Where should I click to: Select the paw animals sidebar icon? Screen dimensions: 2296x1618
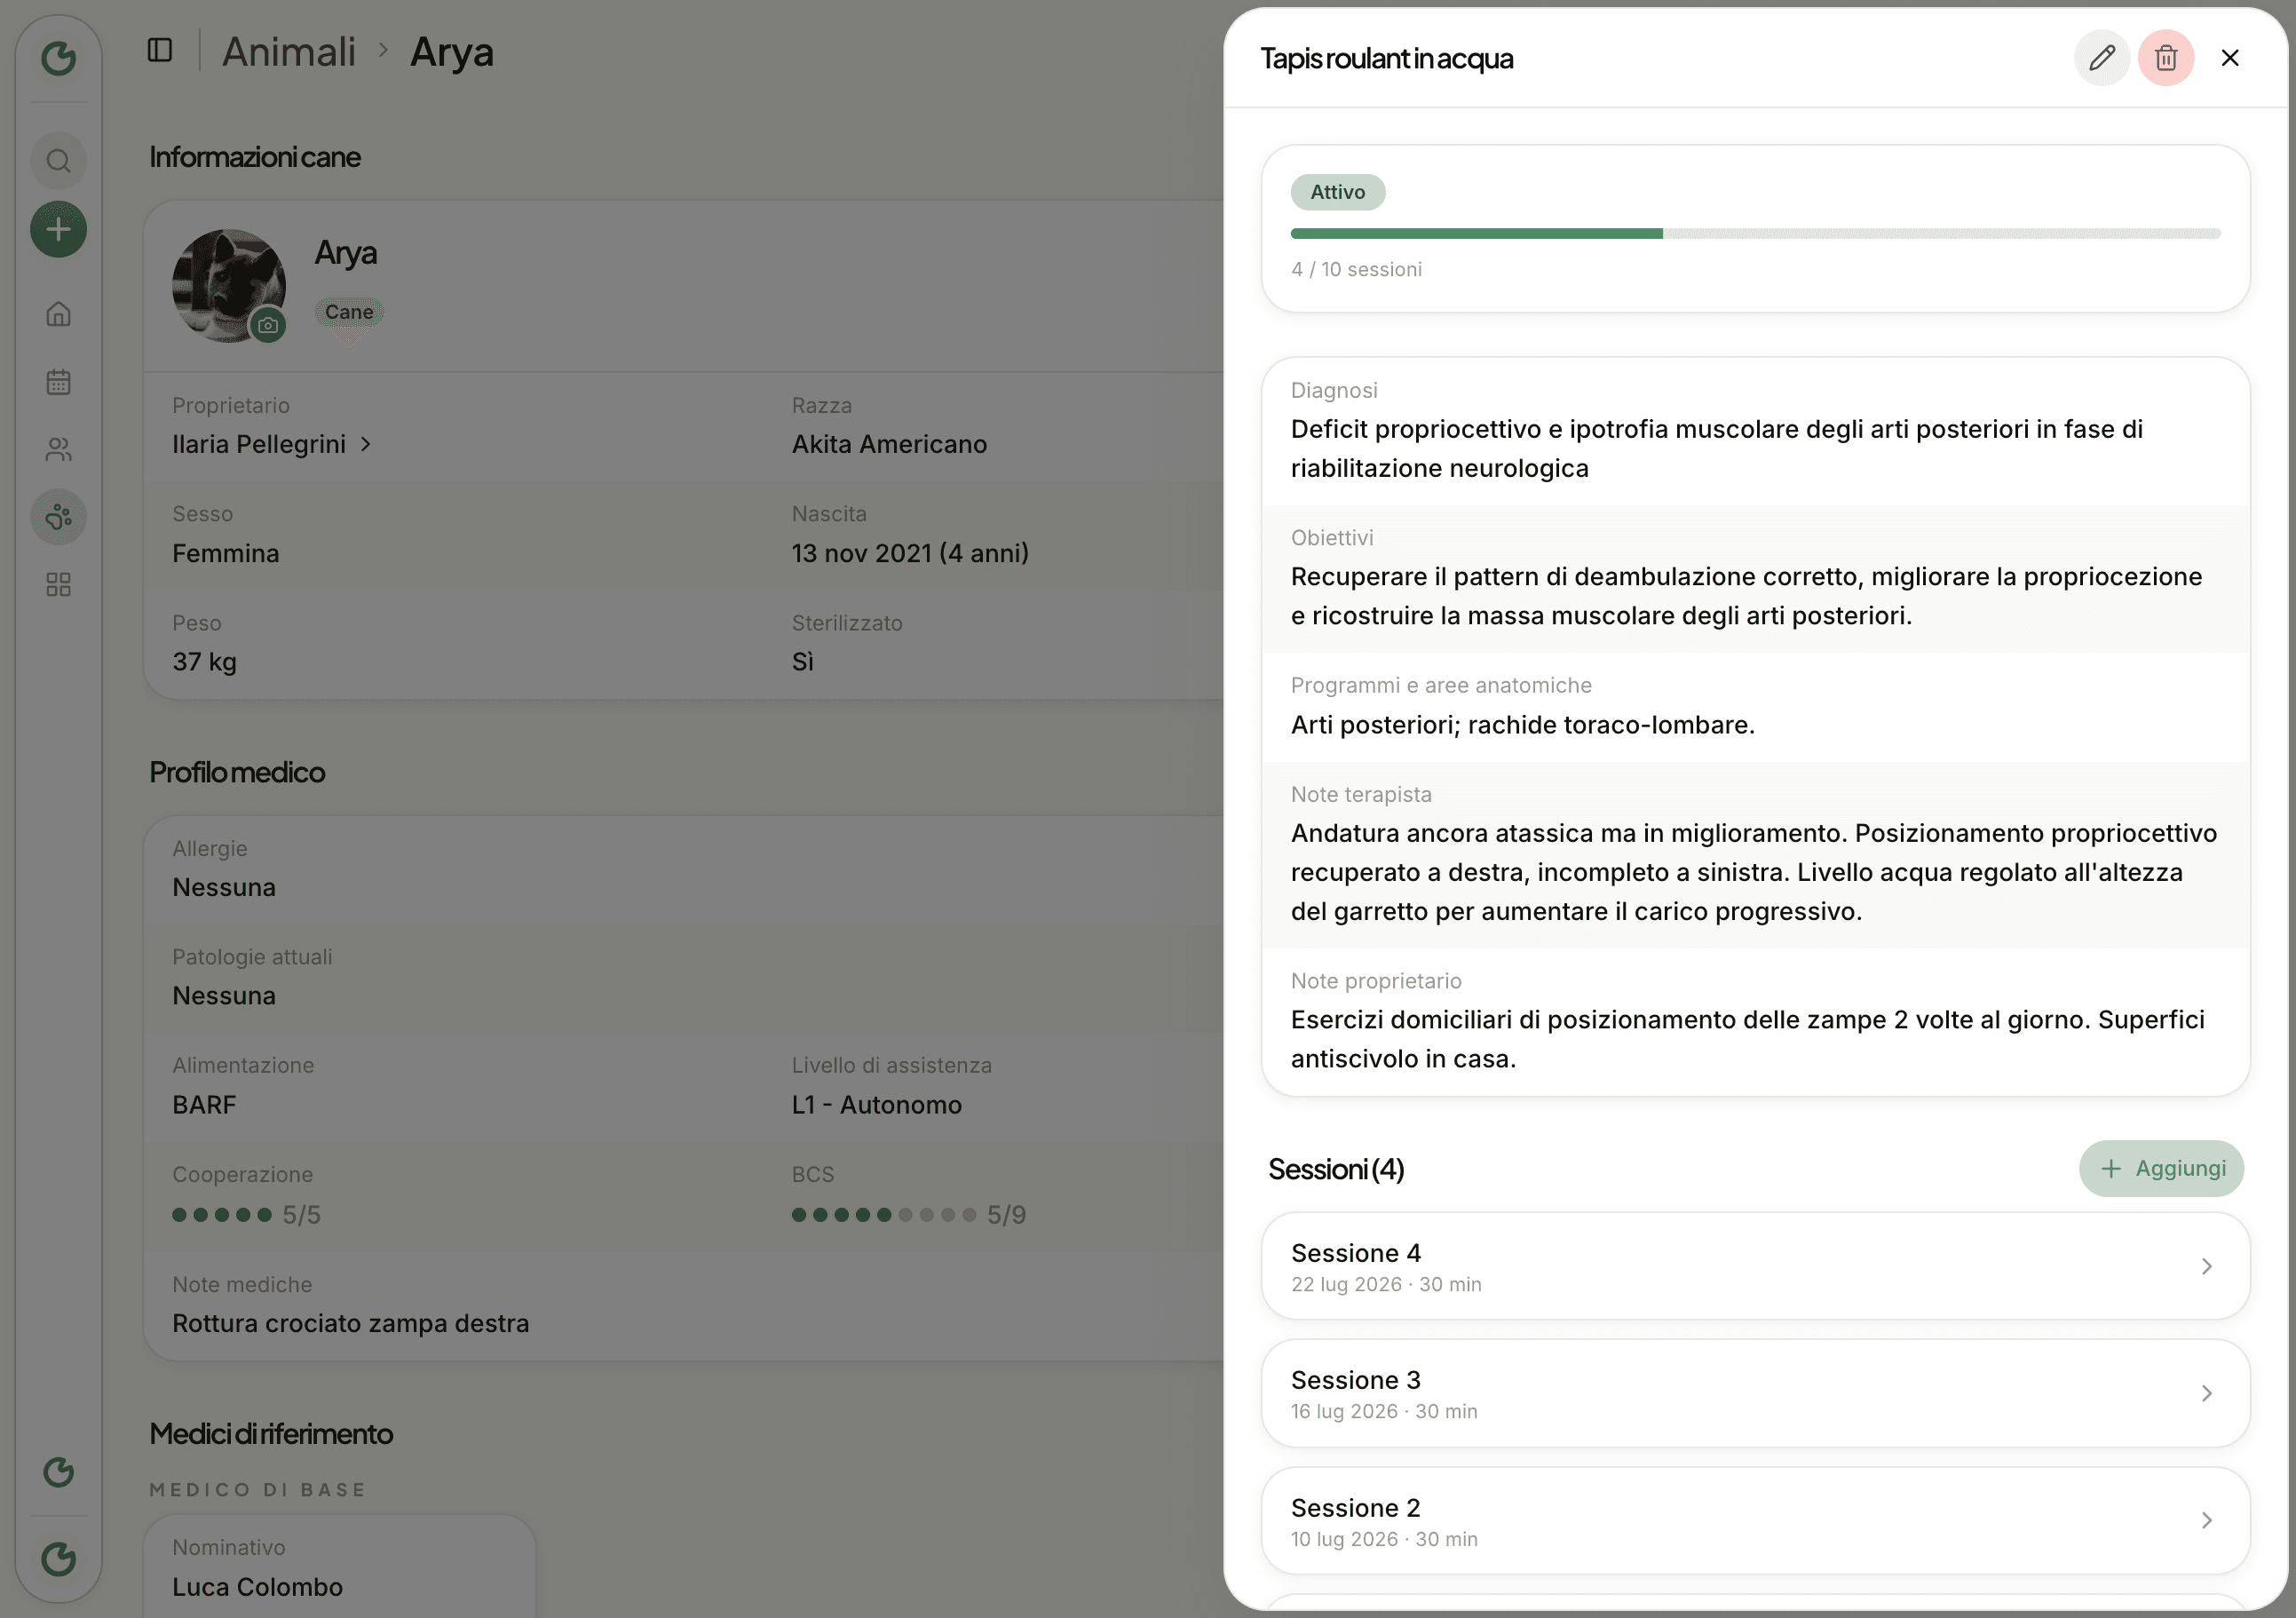tap(58, 517)
